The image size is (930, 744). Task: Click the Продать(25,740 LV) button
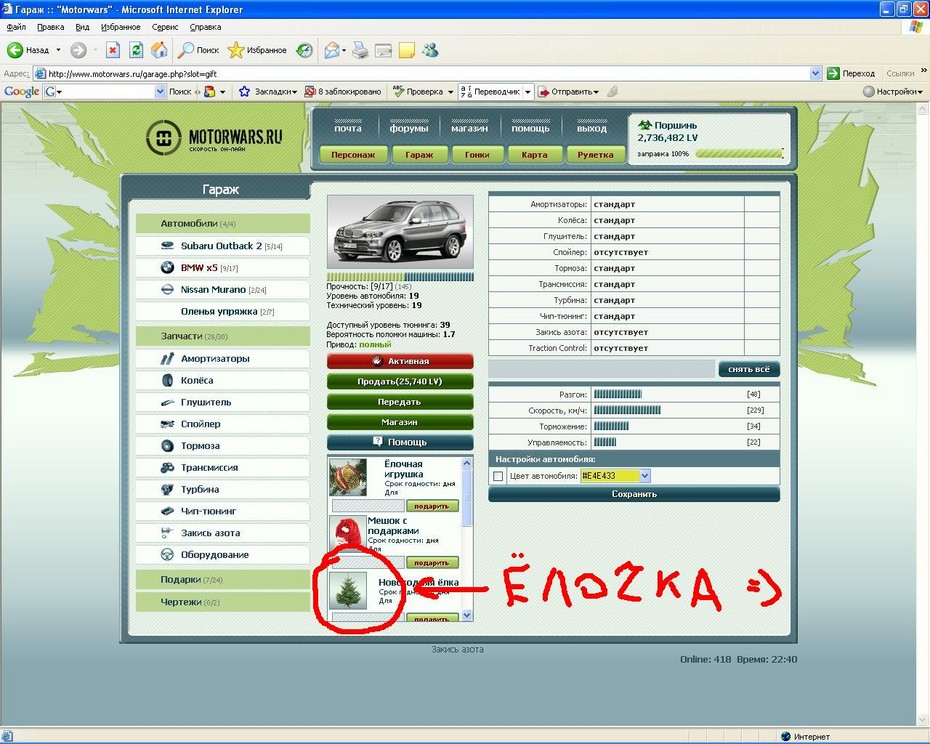[400, 381]
